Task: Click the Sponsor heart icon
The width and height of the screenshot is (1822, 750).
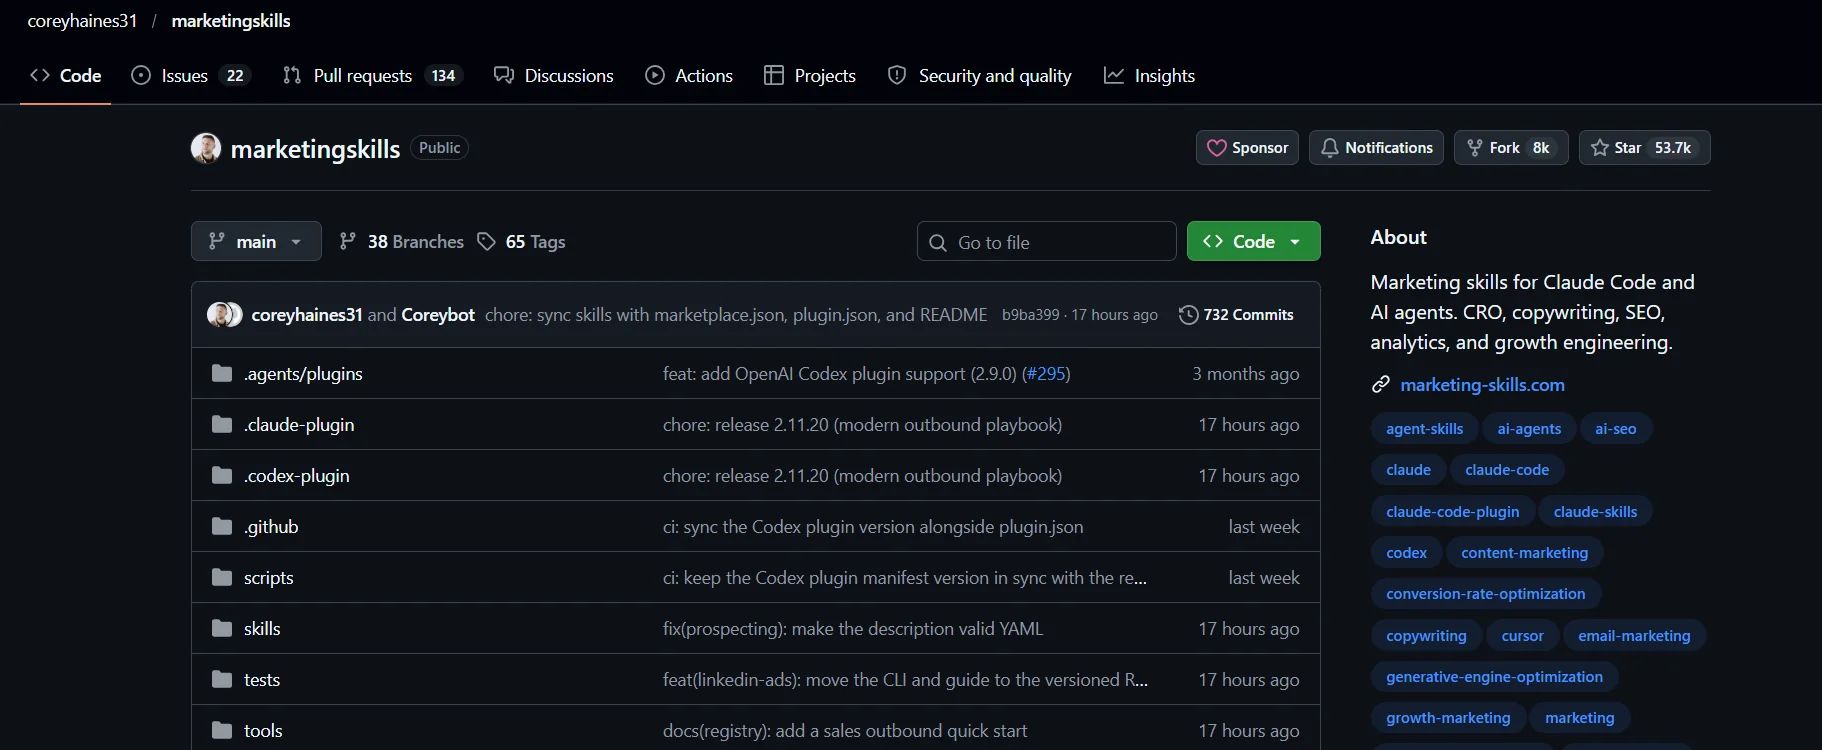Action: [x=1217, y=148]
